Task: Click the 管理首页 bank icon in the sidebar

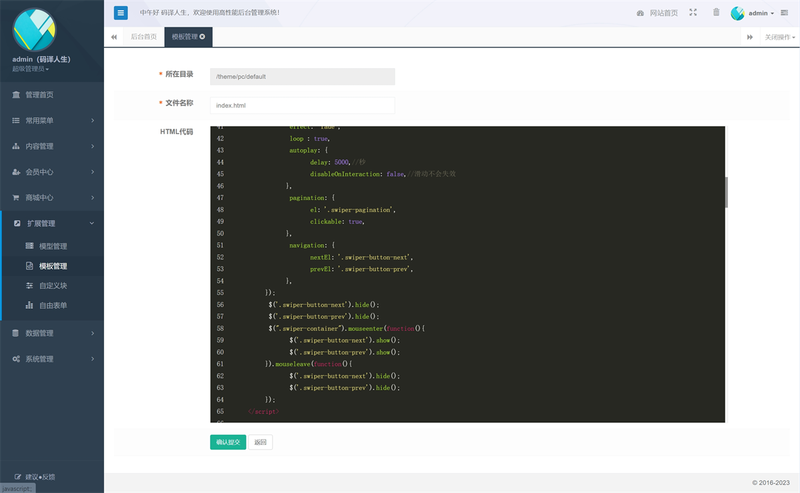Action: tap(16, 94)
